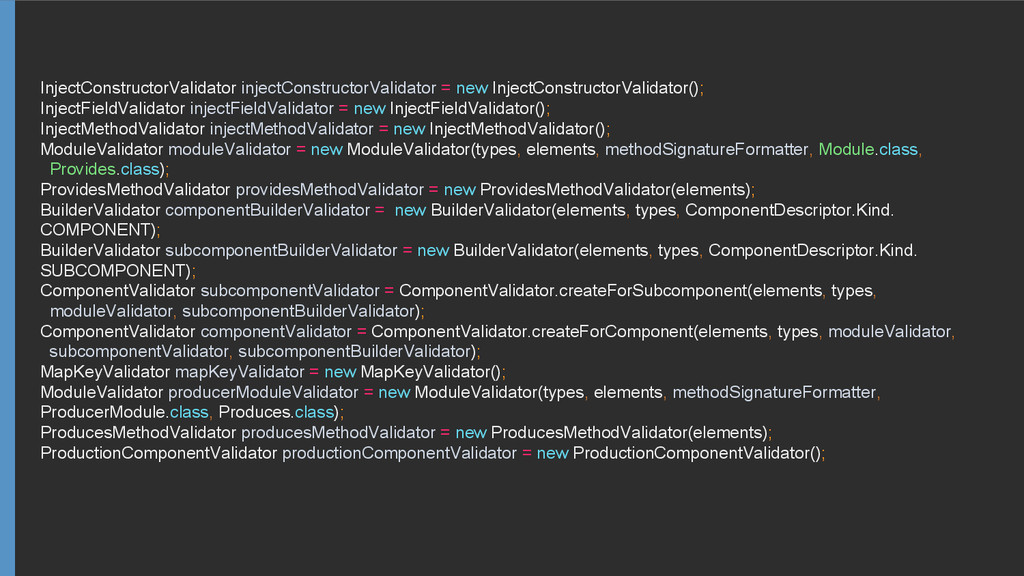The height and width of the screenshot is (576, 1024).
Task: Click the injectFieldValidator variable name
Action: coord(261,108)
